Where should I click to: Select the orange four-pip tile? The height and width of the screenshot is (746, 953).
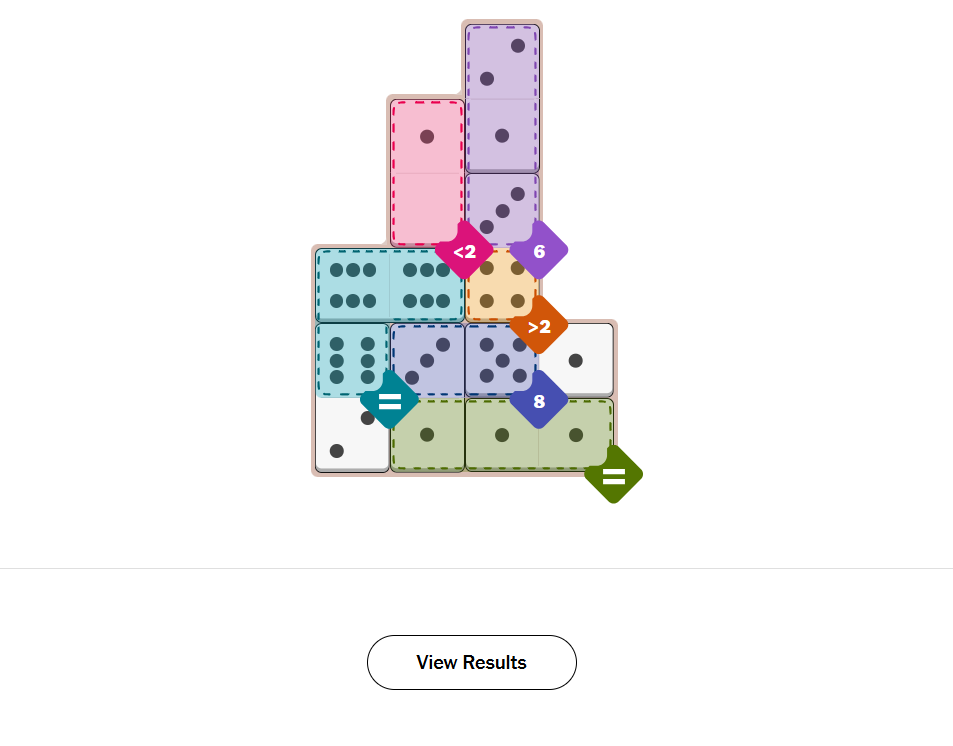(x=502, y=284)
